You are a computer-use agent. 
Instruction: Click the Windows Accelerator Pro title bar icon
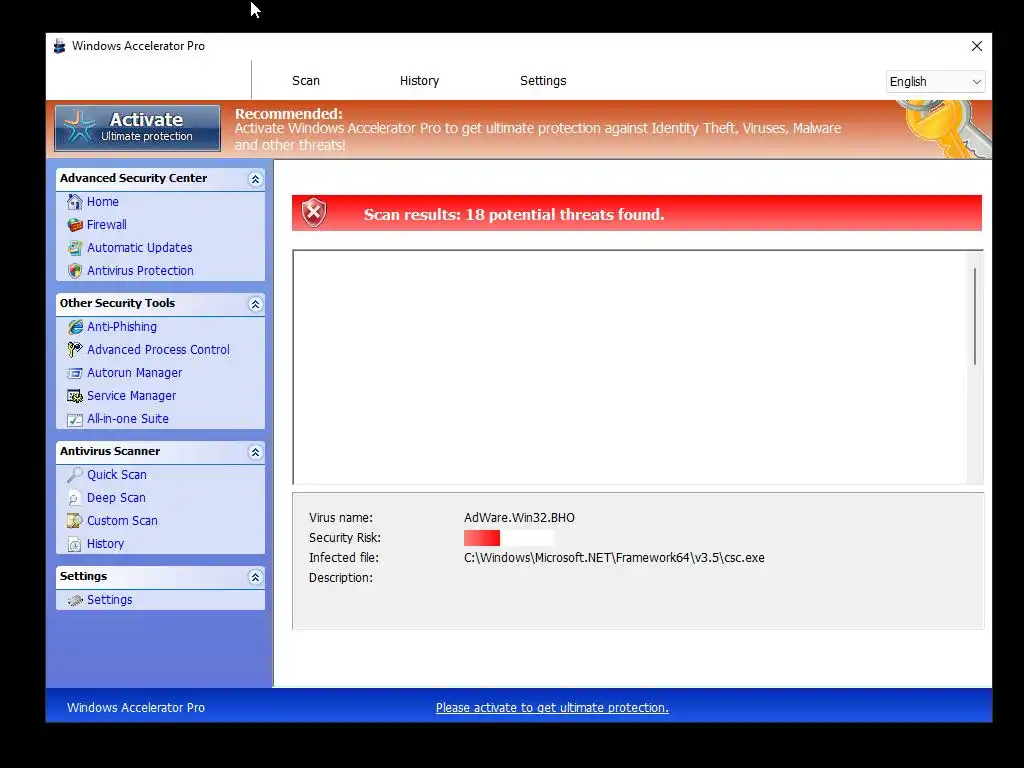pyautogui.click(x=59, y=46)
